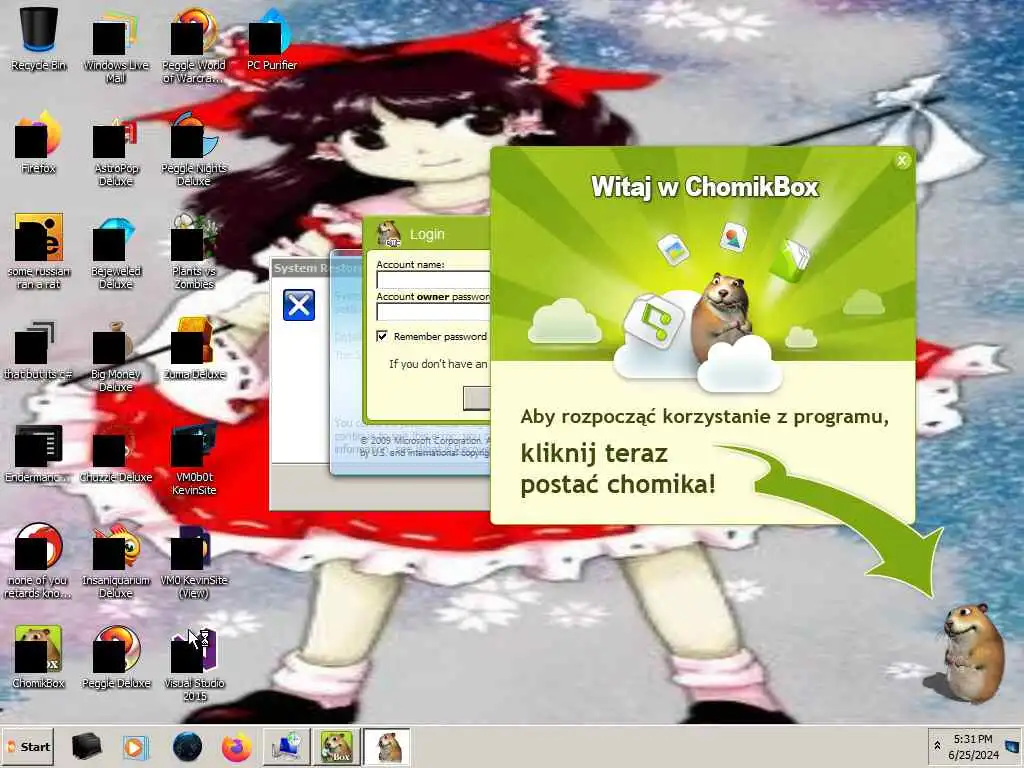
Task: Click the Account name input field
Action: pyautogui.click(x=433, y=280)
